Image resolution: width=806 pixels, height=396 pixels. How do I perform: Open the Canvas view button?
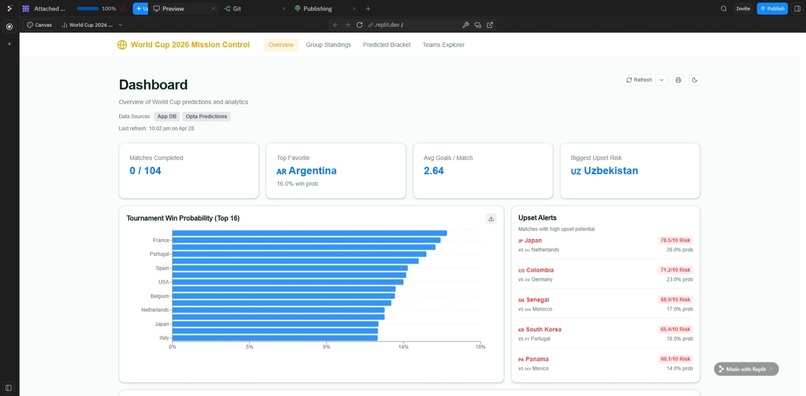click(x=40, y=25)
